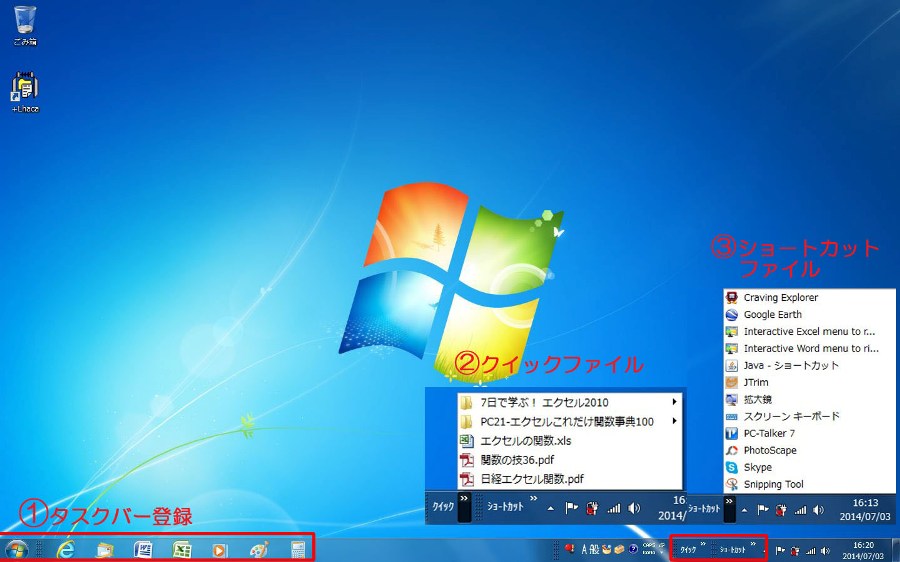The width and height of the screenshot is (900, 562).
Task: Open the Java - ショートカット entry
Action: point(809,365)
